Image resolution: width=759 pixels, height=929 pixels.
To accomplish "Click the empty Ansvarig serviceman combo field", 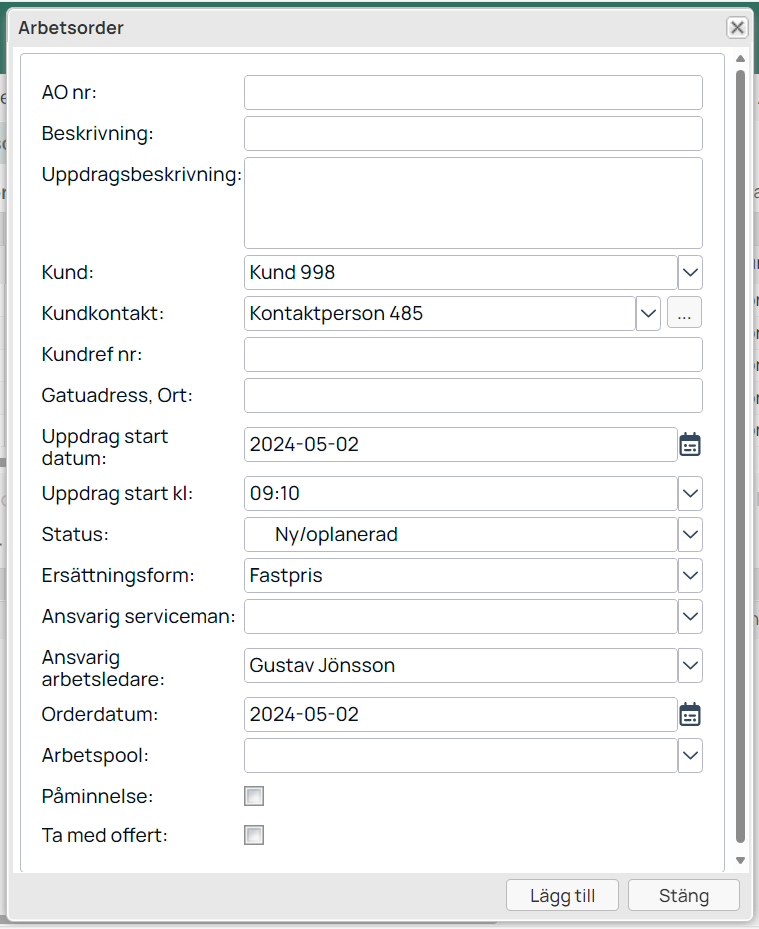I will click(460, 616).
